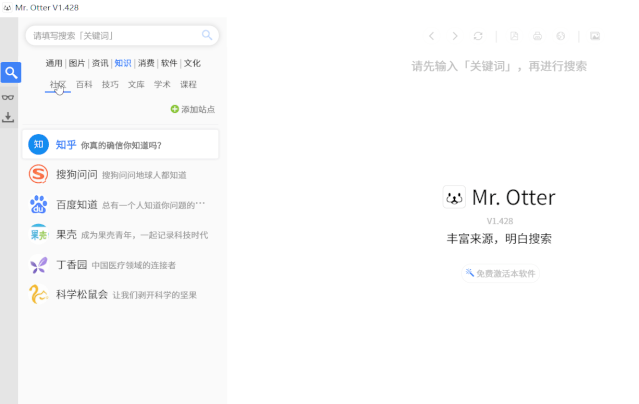Click the text 成为果壳青年,一起记录科技时代
This screenshot has width=639, height=404.
[x=144, y=235]
